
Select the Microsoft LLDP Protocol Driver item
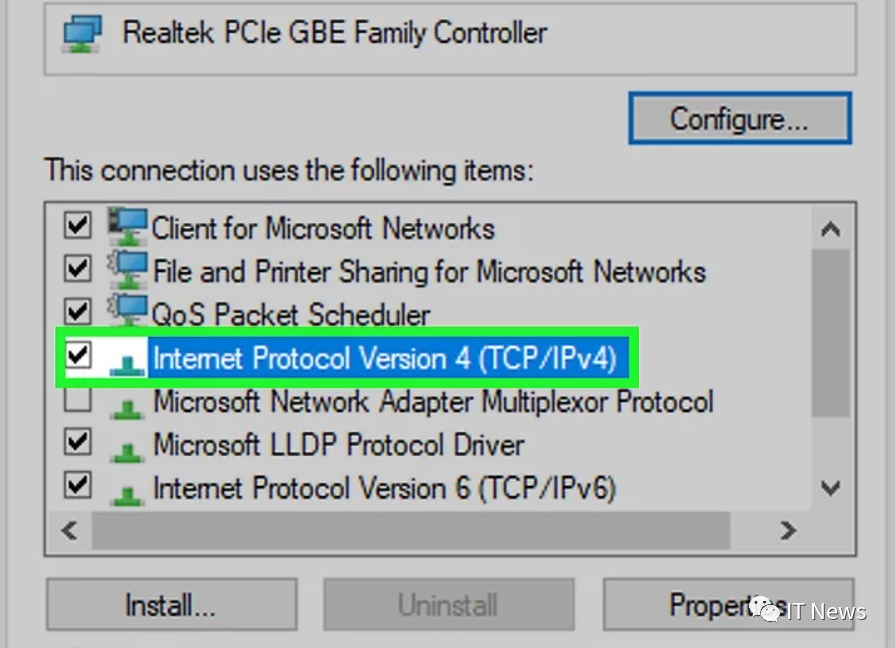coord(338,444)
